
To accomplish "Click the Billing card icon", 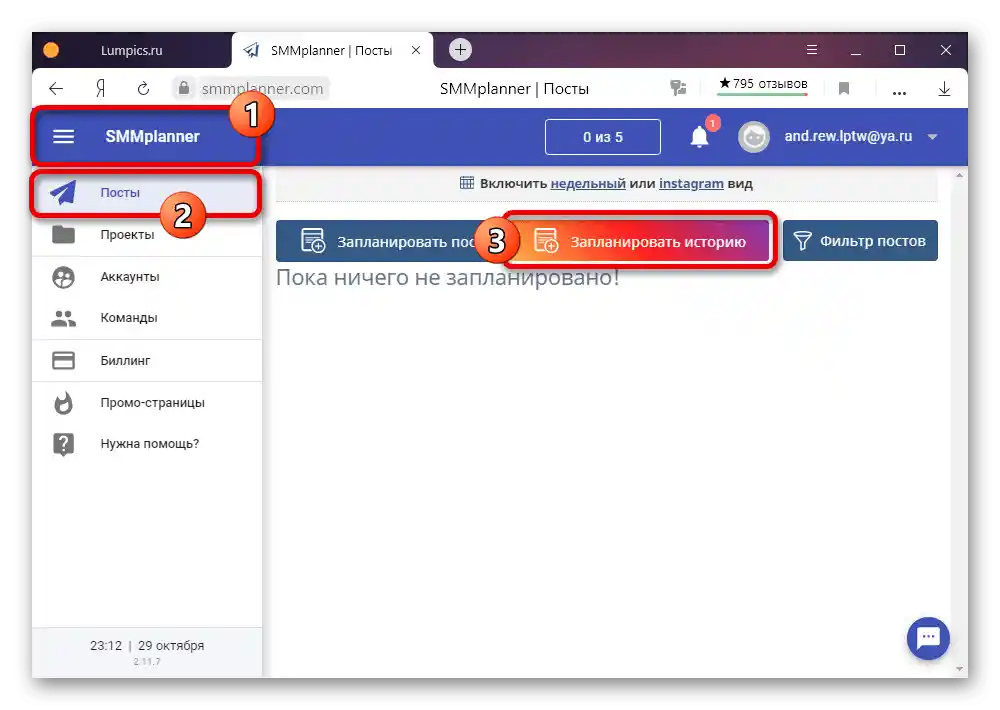I will pos(63,360).
